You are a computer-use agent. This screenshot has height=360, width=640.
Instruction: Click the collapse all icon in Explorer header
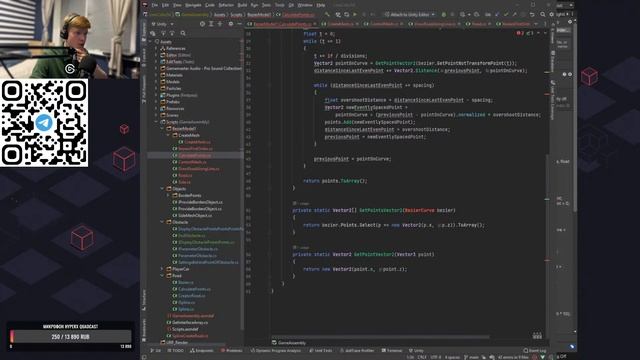tap(220, 24)
